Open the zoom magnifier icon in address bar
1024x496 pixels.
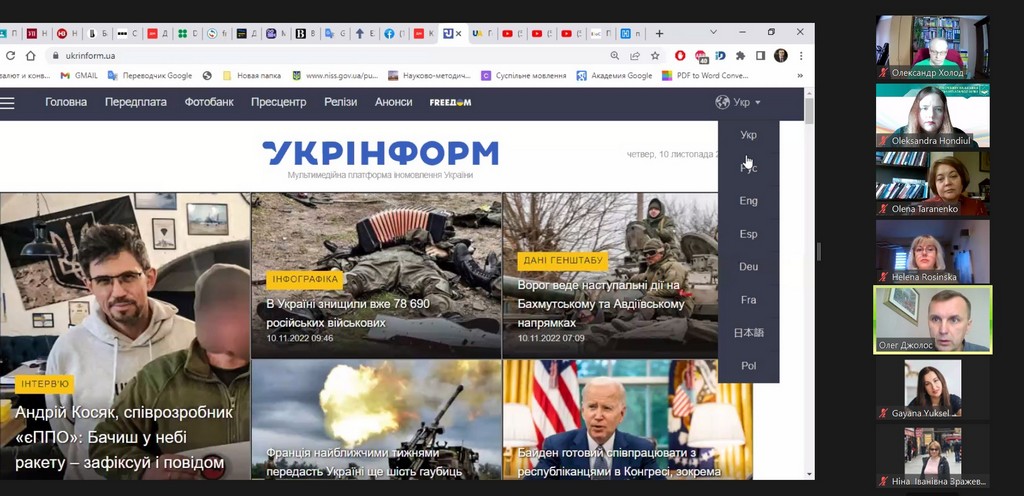pyautogui.click(x=615, y=56)
